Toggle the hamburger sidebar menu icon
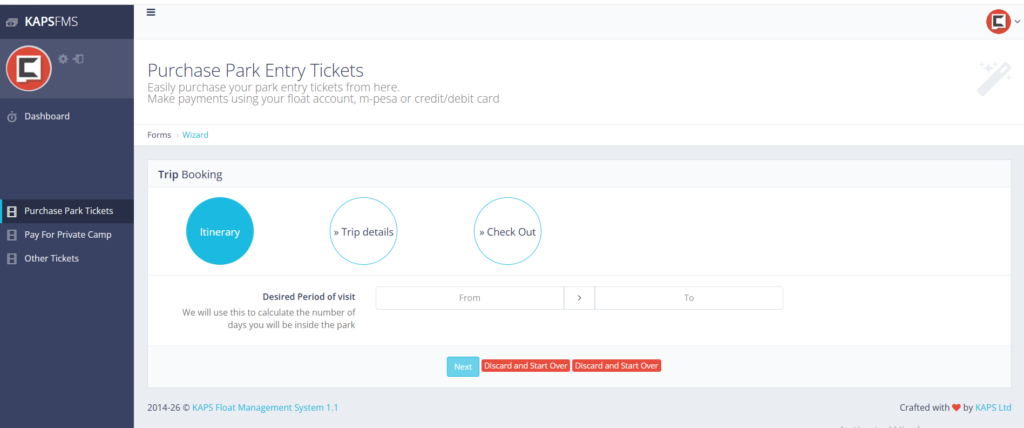Screen dimensions: 1024x428 pos(151,12)
